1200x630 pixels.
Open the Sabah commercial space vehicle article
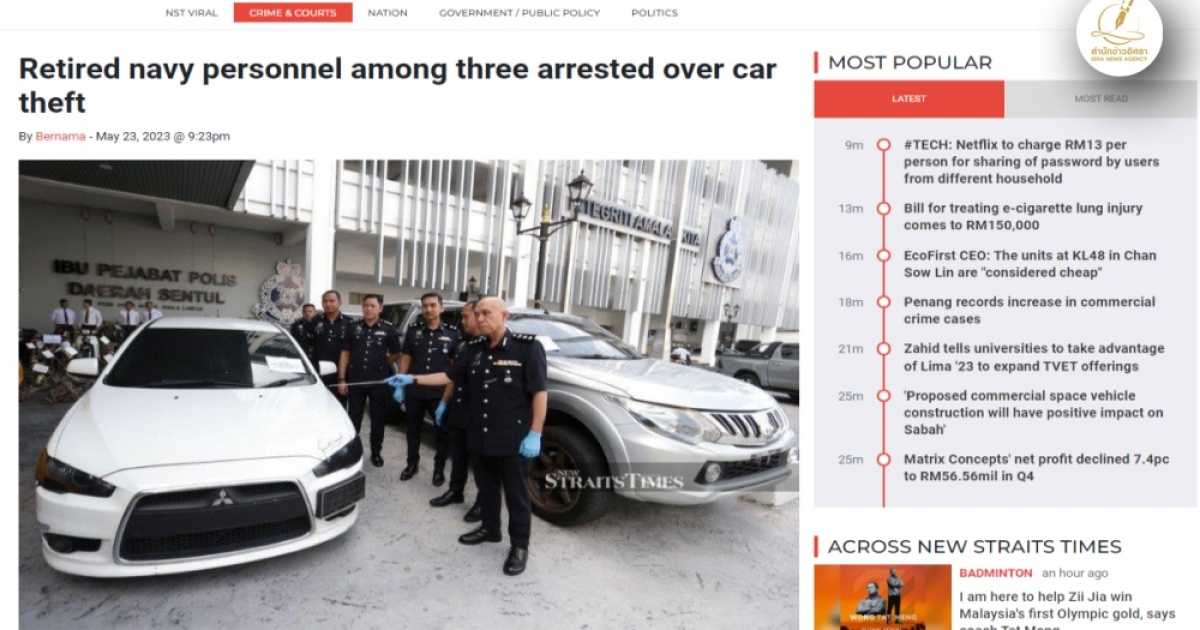point(1033,413)
